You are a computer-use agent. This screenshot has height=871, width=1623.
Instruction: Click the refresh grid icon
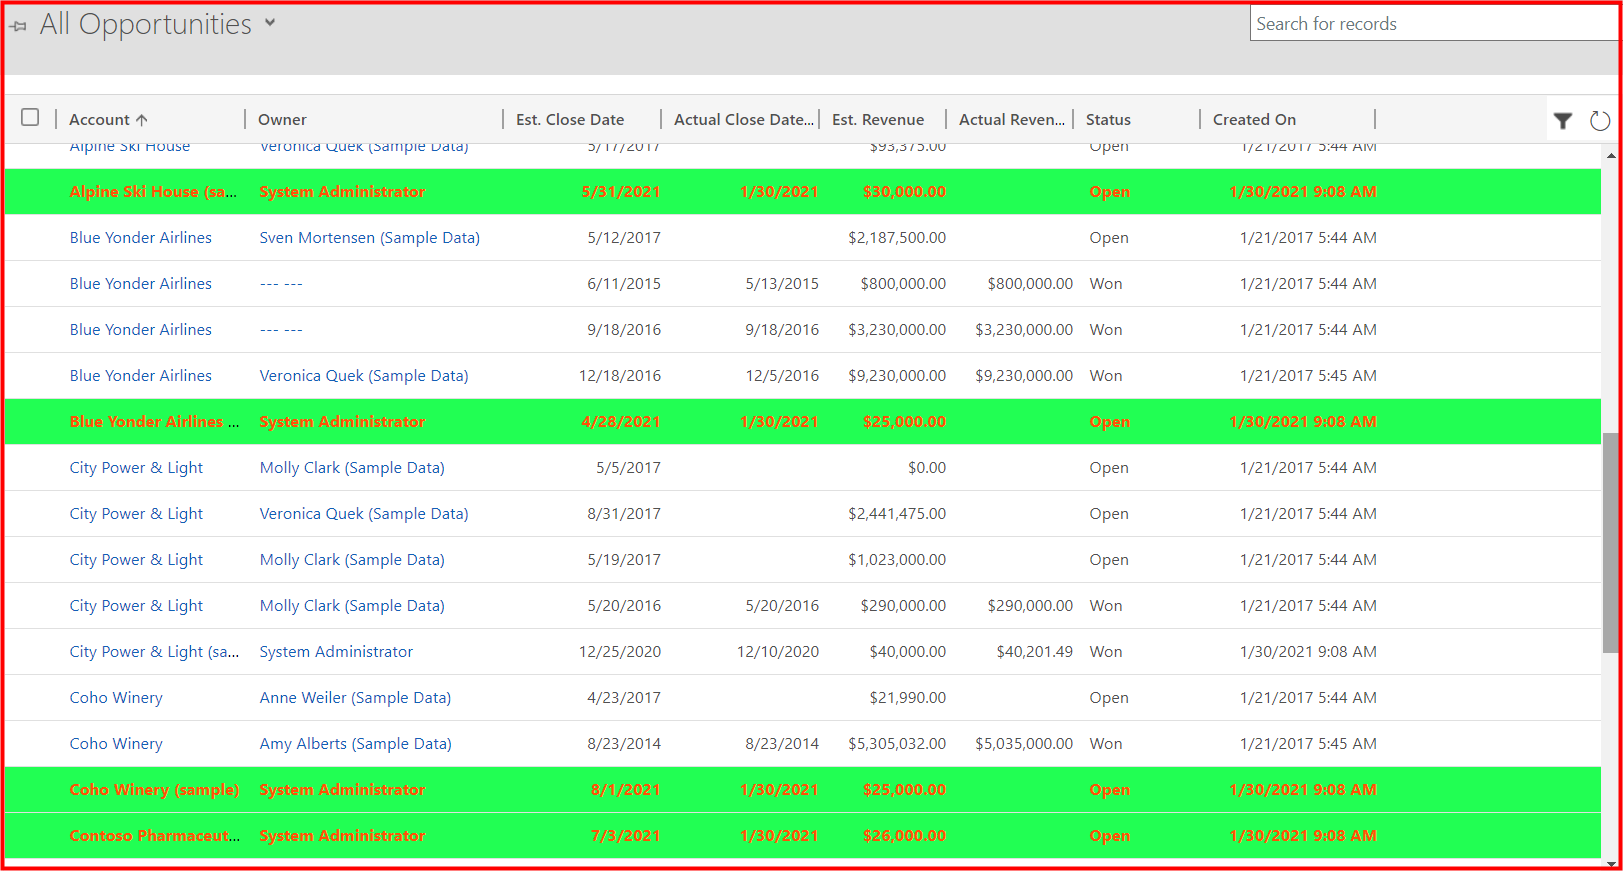[x=1600, y=121]
